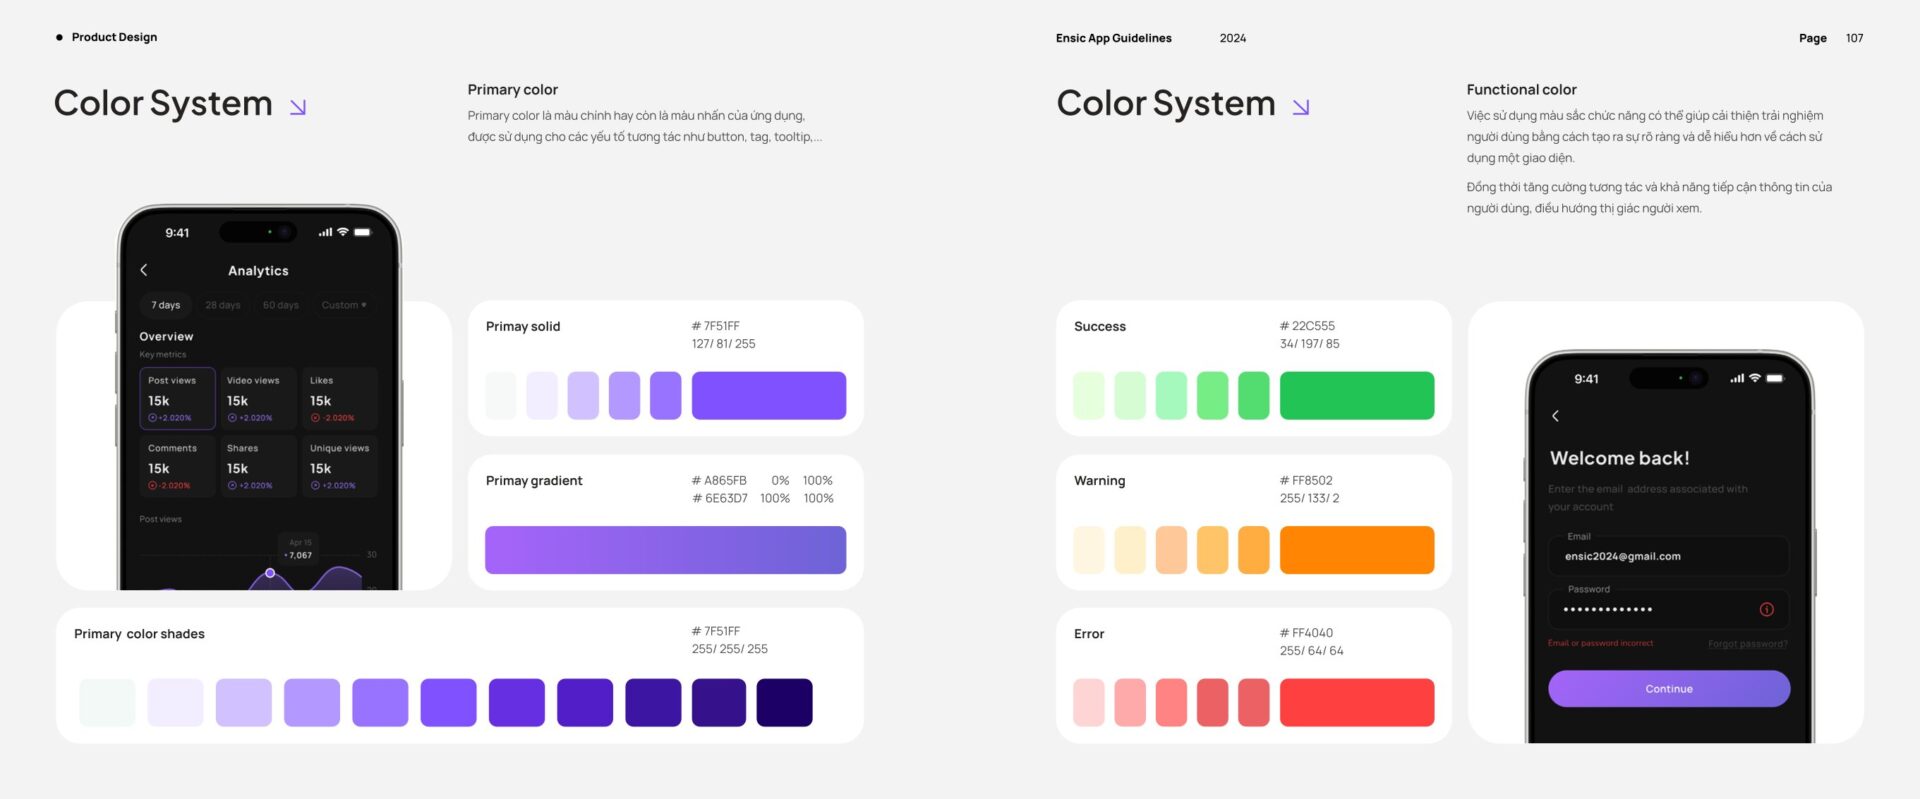
Task: Click the 34/ 197/ 85 RGB value
Action: tap(1310, 344)
